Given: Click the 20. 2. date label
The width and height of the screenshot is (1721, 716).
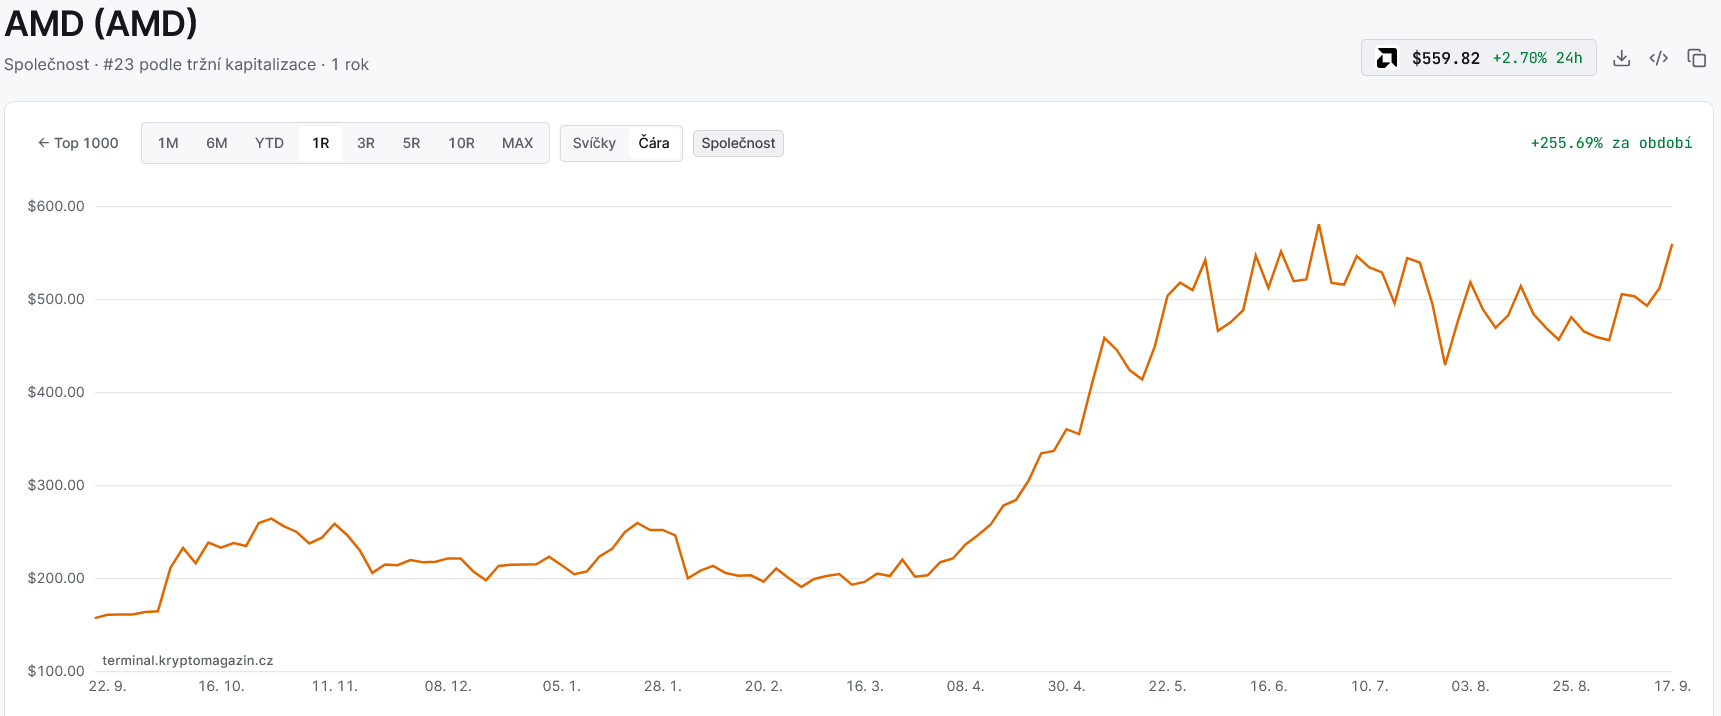Looking at the screenshot, I should tap(764, 686).
